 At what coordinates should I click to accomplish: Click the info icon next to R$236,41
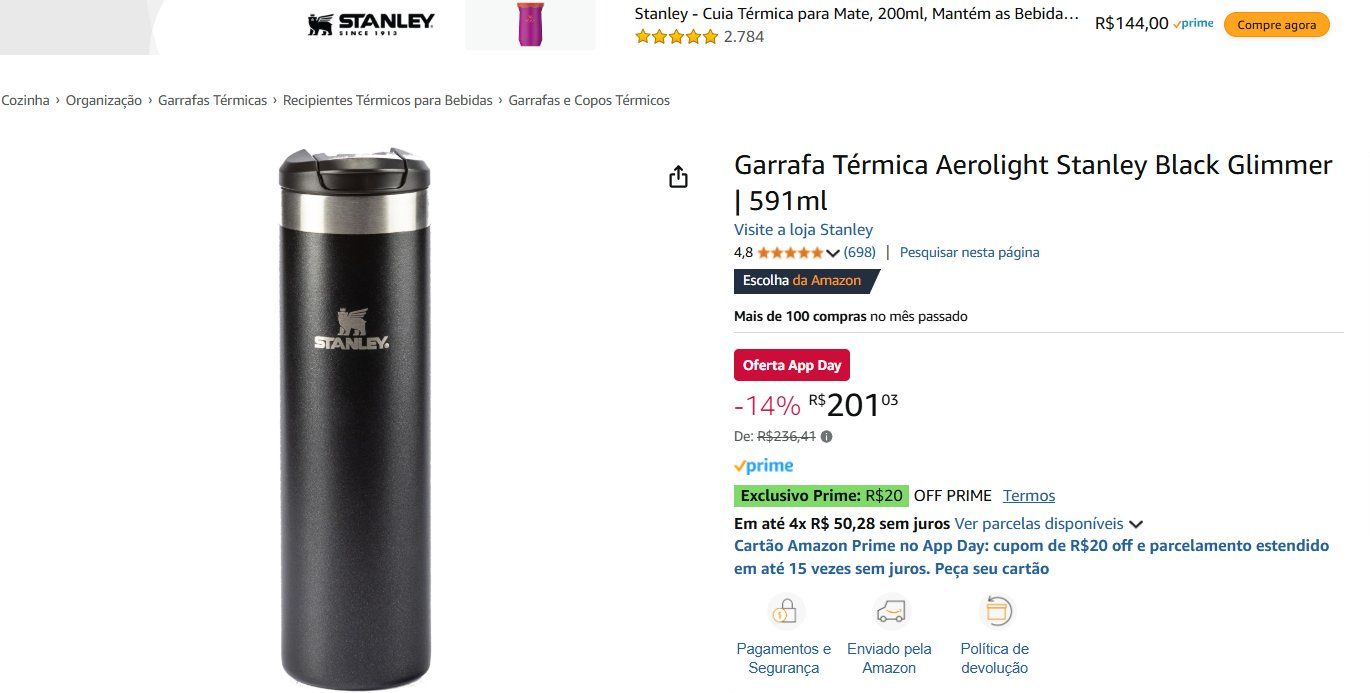pos(826,436)
